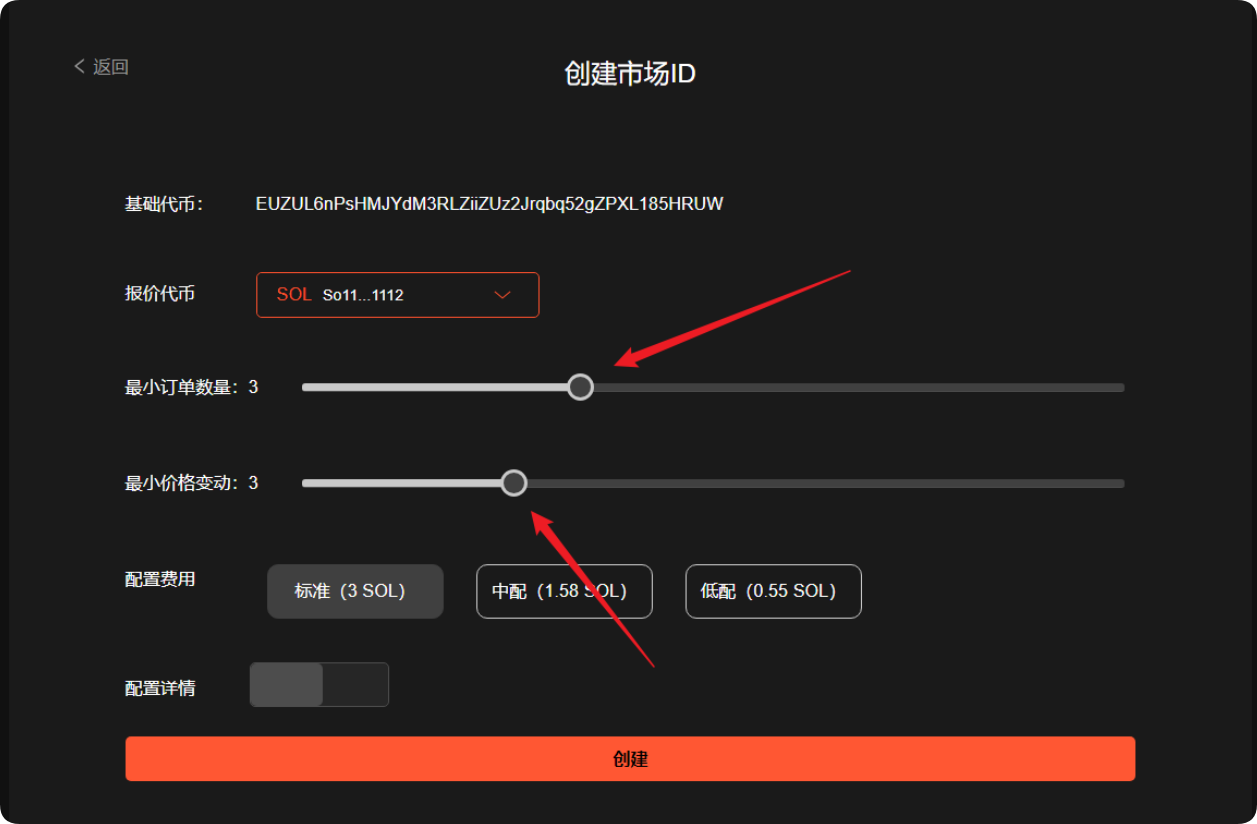Screen dimensions: 1257x824
Task: Pick the 低配 (0.55 SOL) fee option
Action: (773, 591)
